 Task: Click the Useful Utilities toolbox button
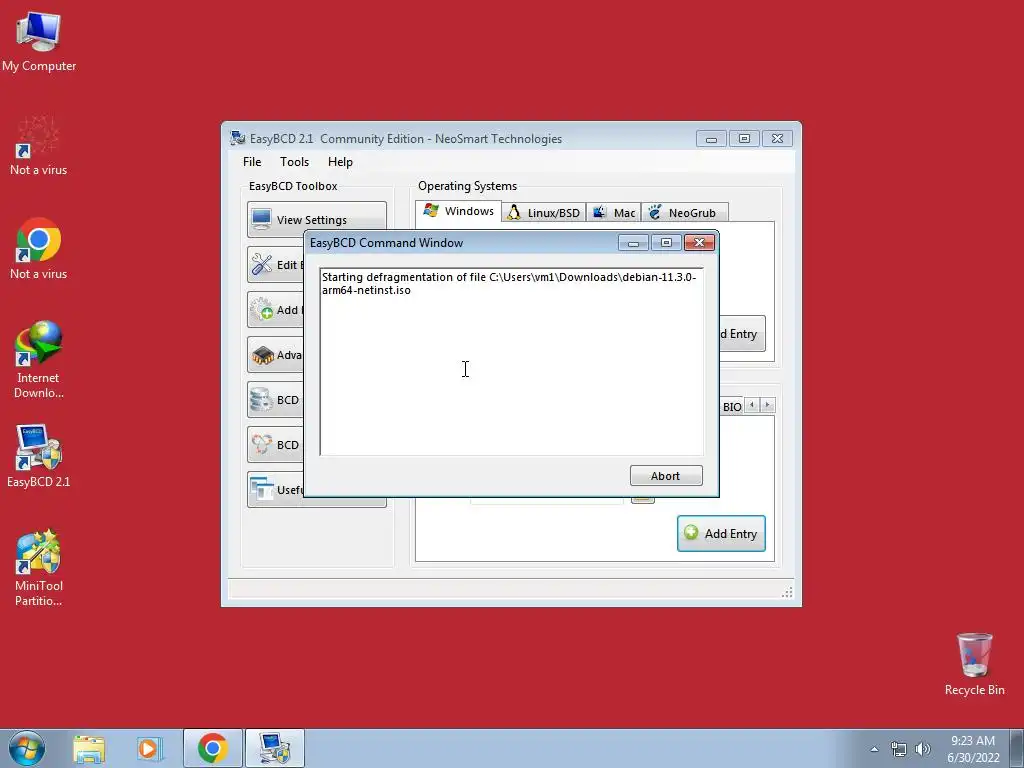pyautogui.click(x=276, y=489)
